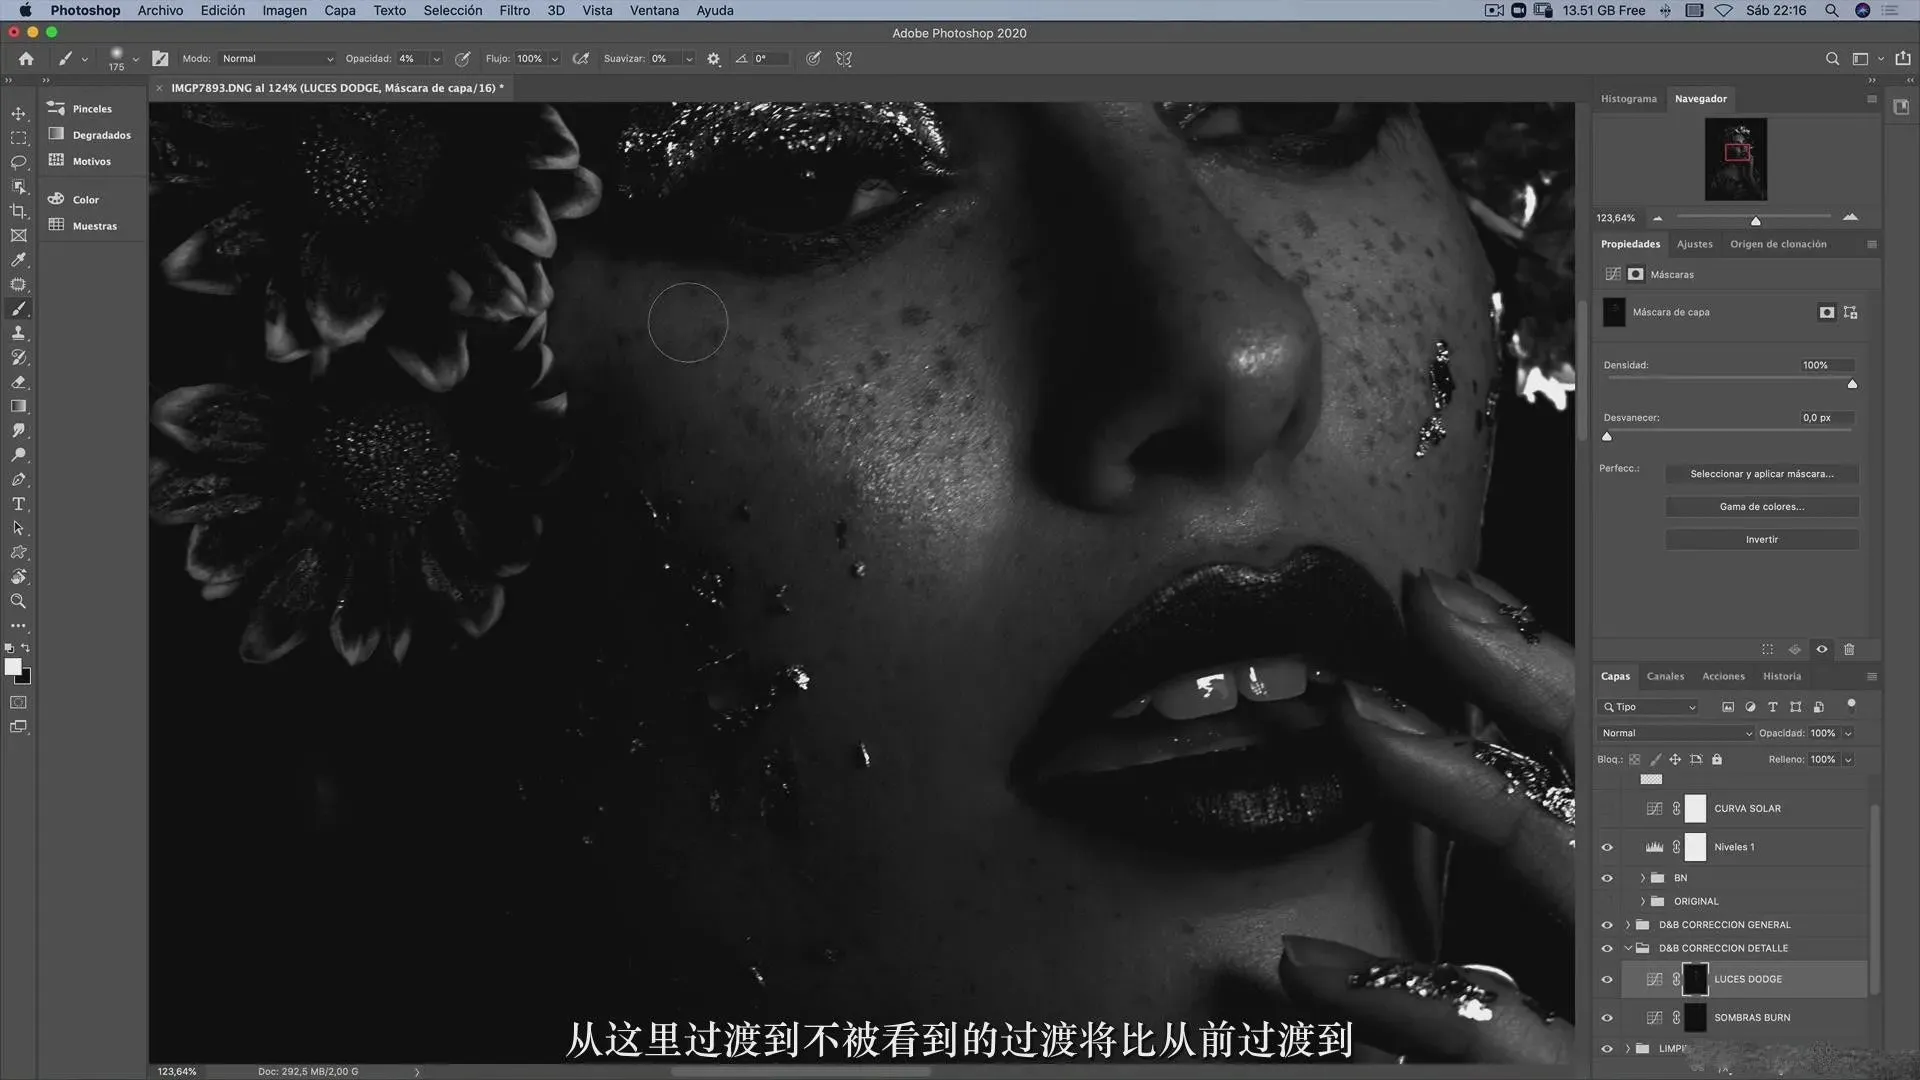
Task: Click the Gama de colores button
Action: (1761, 507)
